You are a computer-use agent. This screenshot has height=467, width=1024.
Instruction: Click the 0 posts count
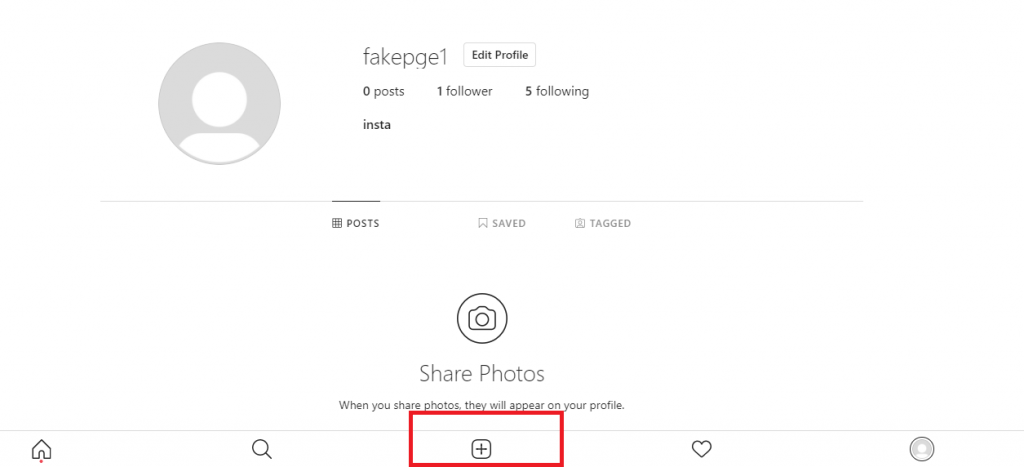[384, 92]
